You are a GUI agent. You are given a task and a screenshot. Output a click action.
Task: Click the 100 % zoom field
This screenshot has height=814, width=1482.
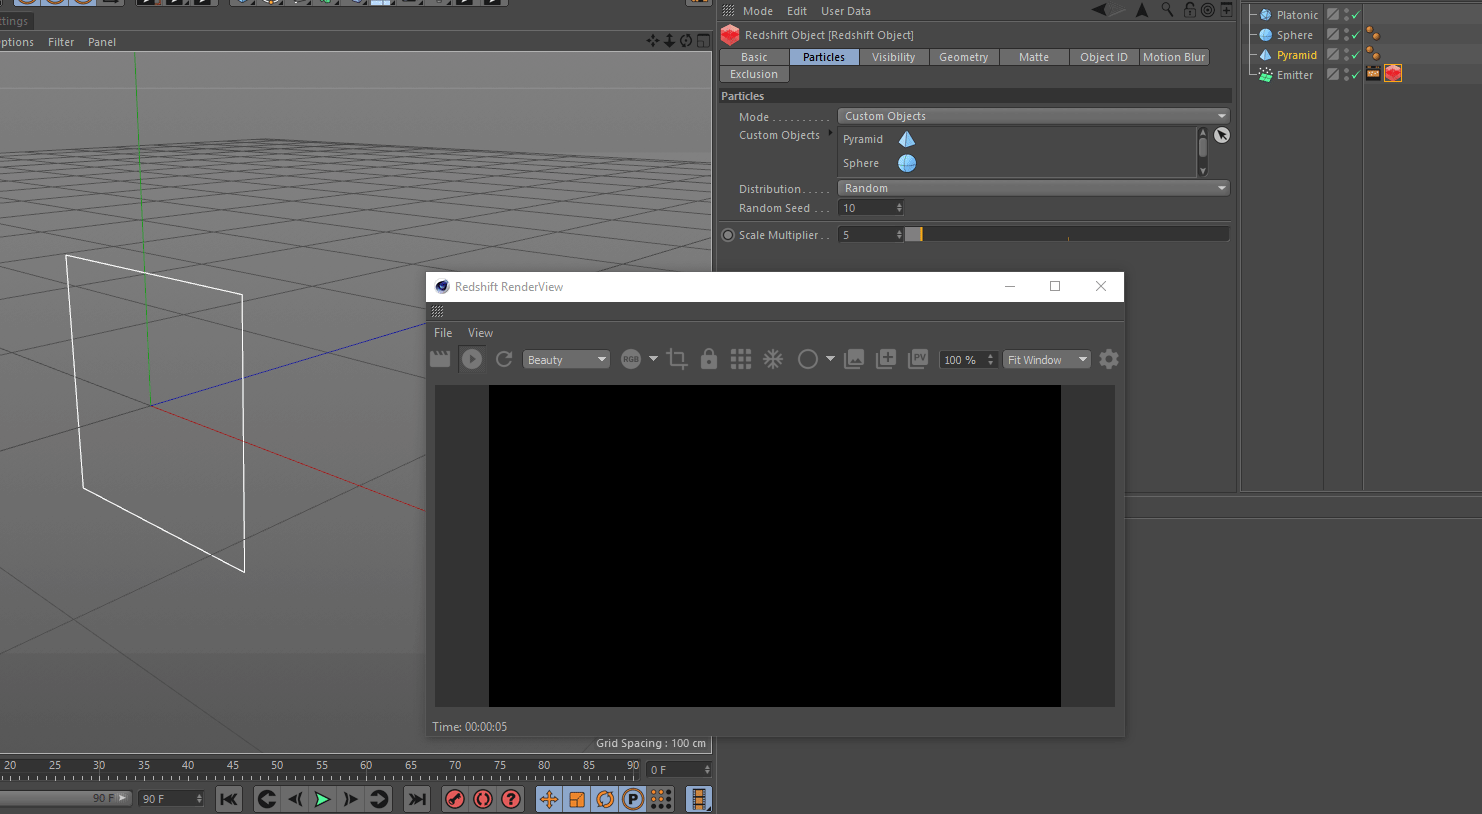(x=968, y=360)
